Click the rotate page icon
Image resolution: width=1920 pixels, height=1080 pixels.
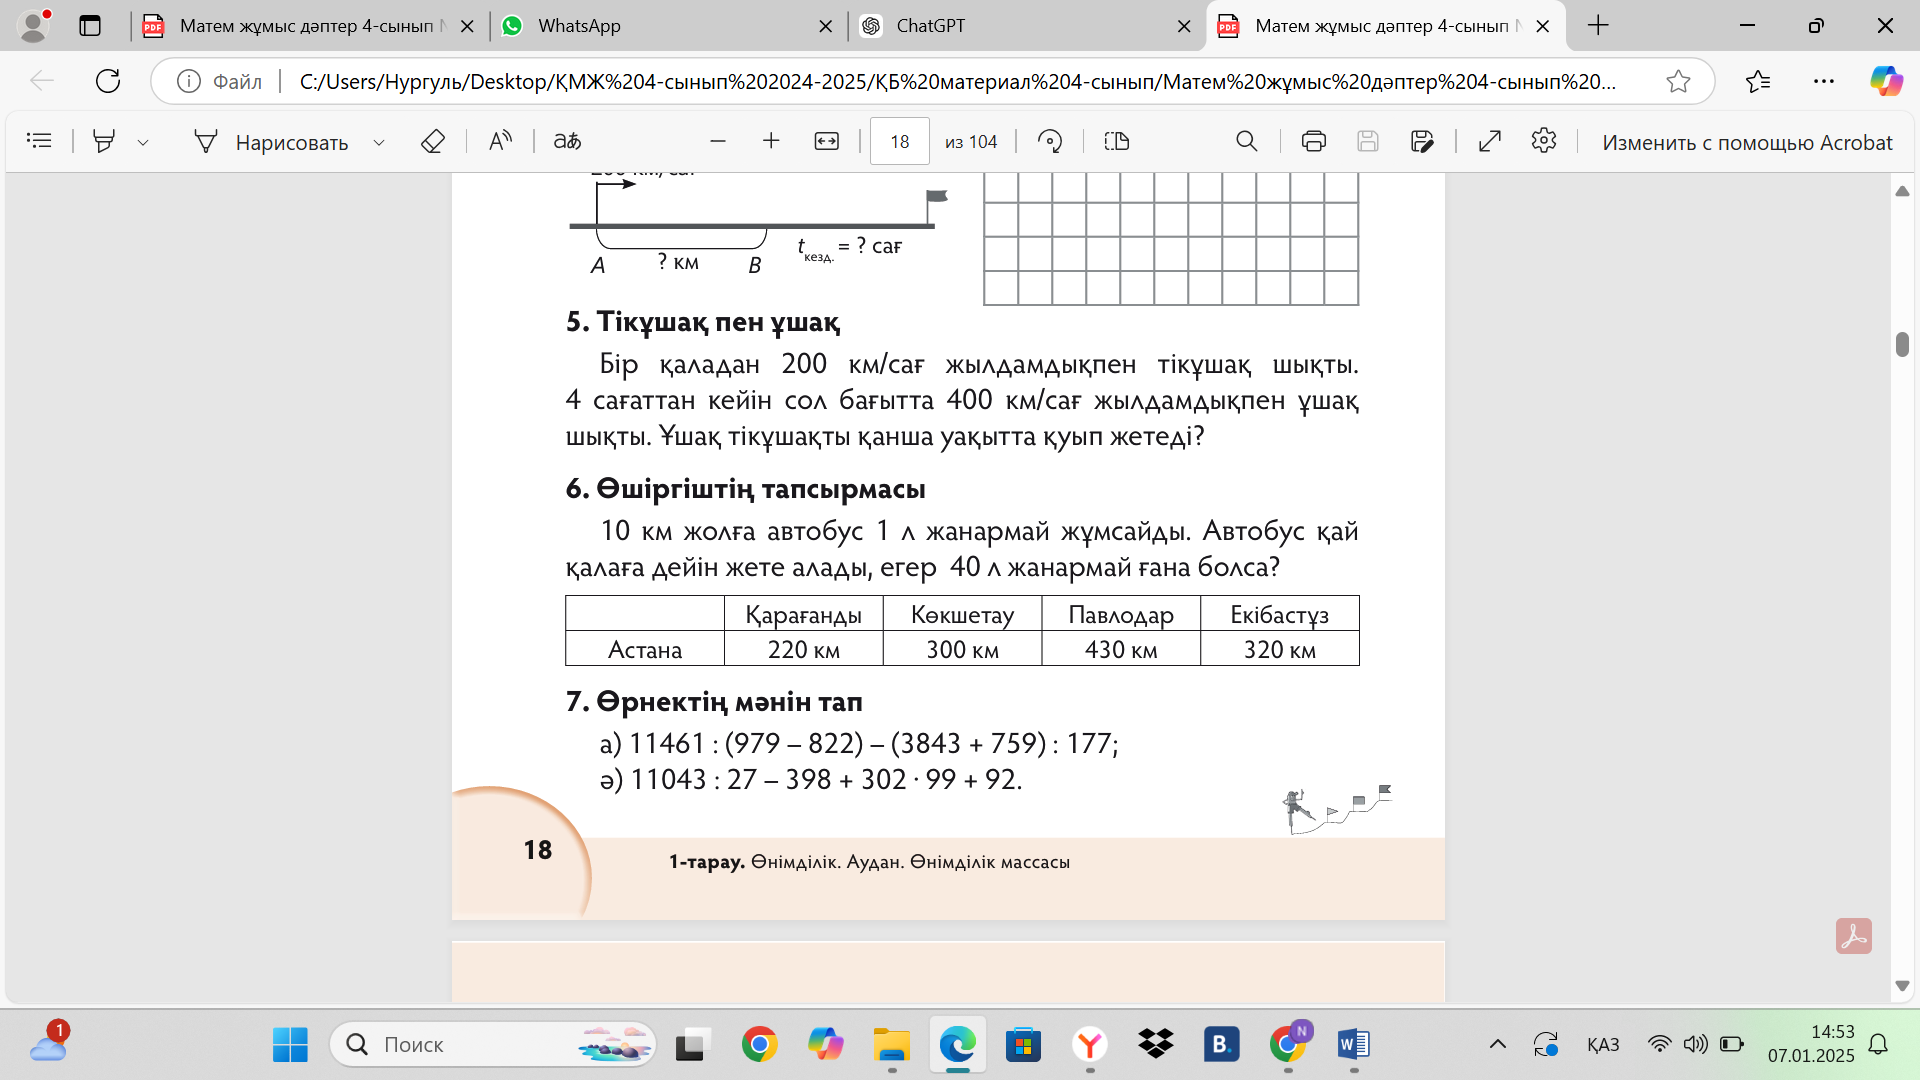coord(1050,141)
